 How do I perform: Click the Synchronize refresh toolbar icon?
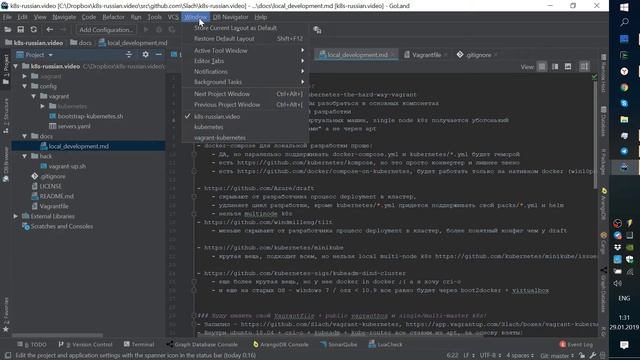coord(33,29)
